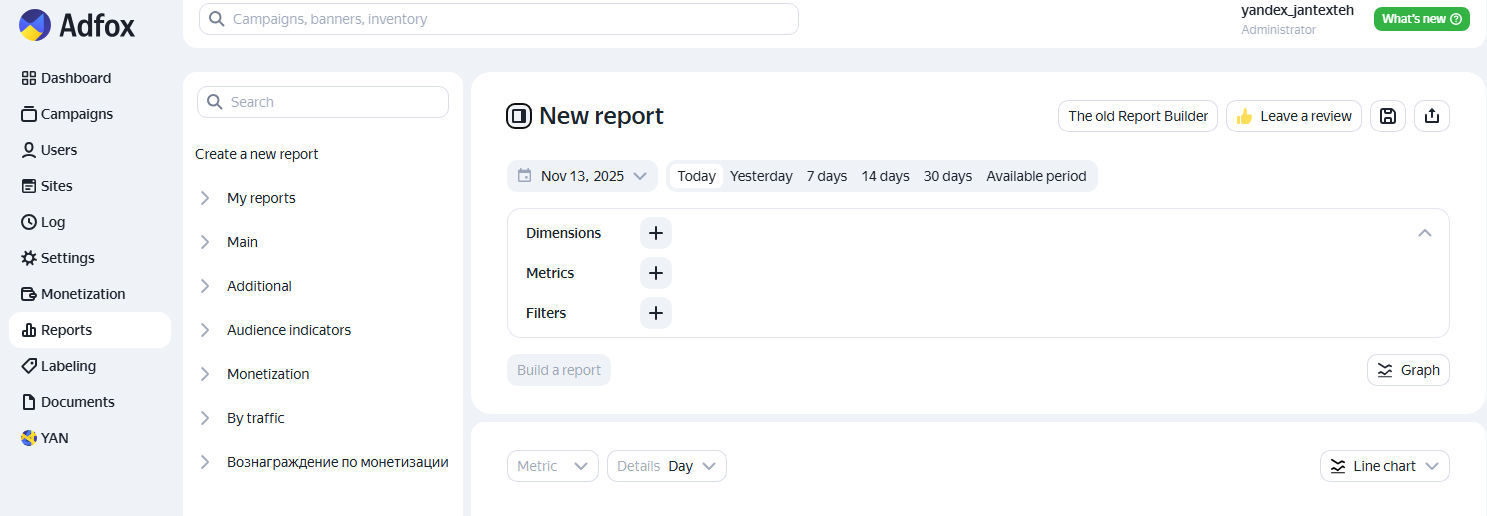Open Campaigns in the left menu

click(77, 114)
